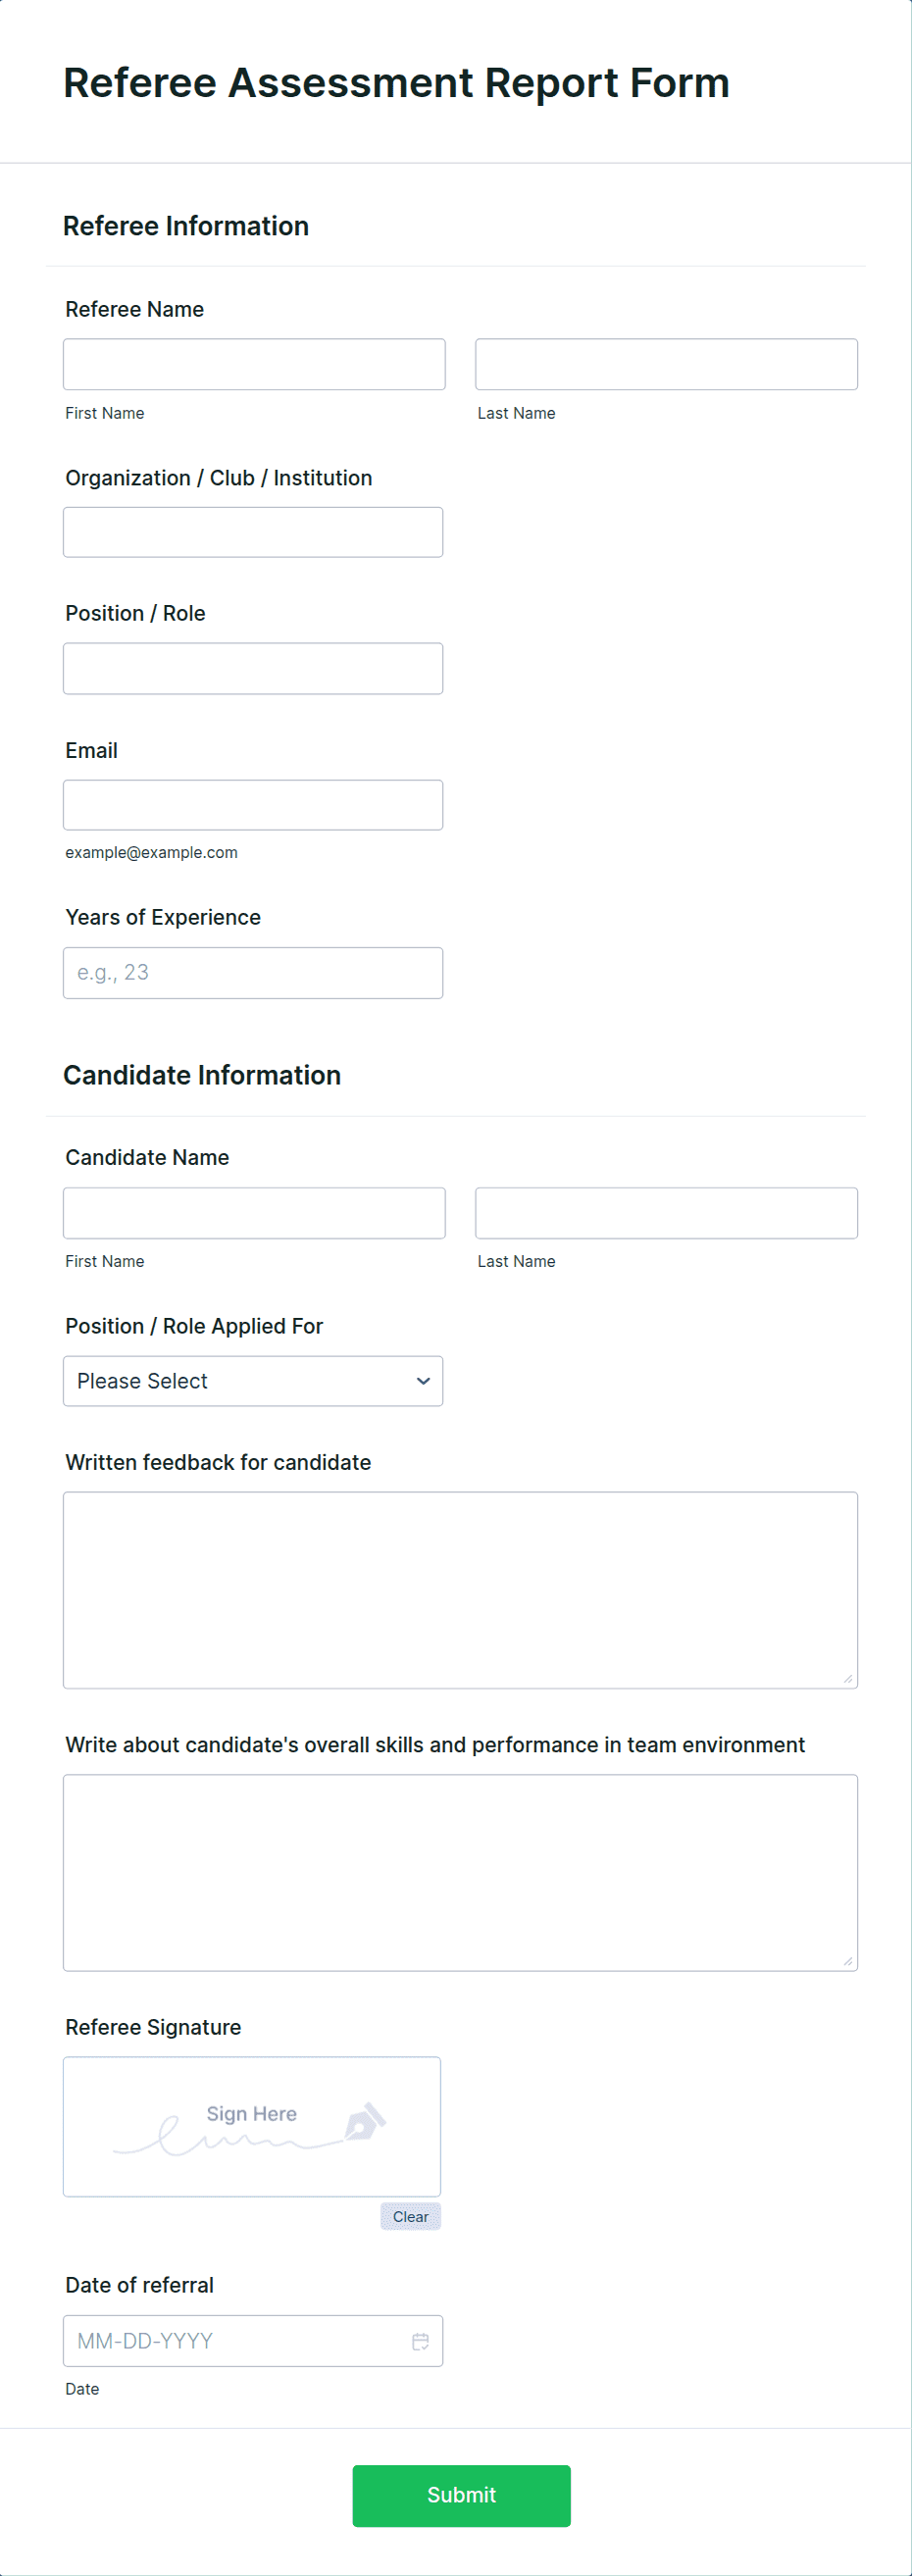The height and width of the screenshot is (2576, 912).
Task: Select the Candidate First Name input
Action: pos(254,1213)
